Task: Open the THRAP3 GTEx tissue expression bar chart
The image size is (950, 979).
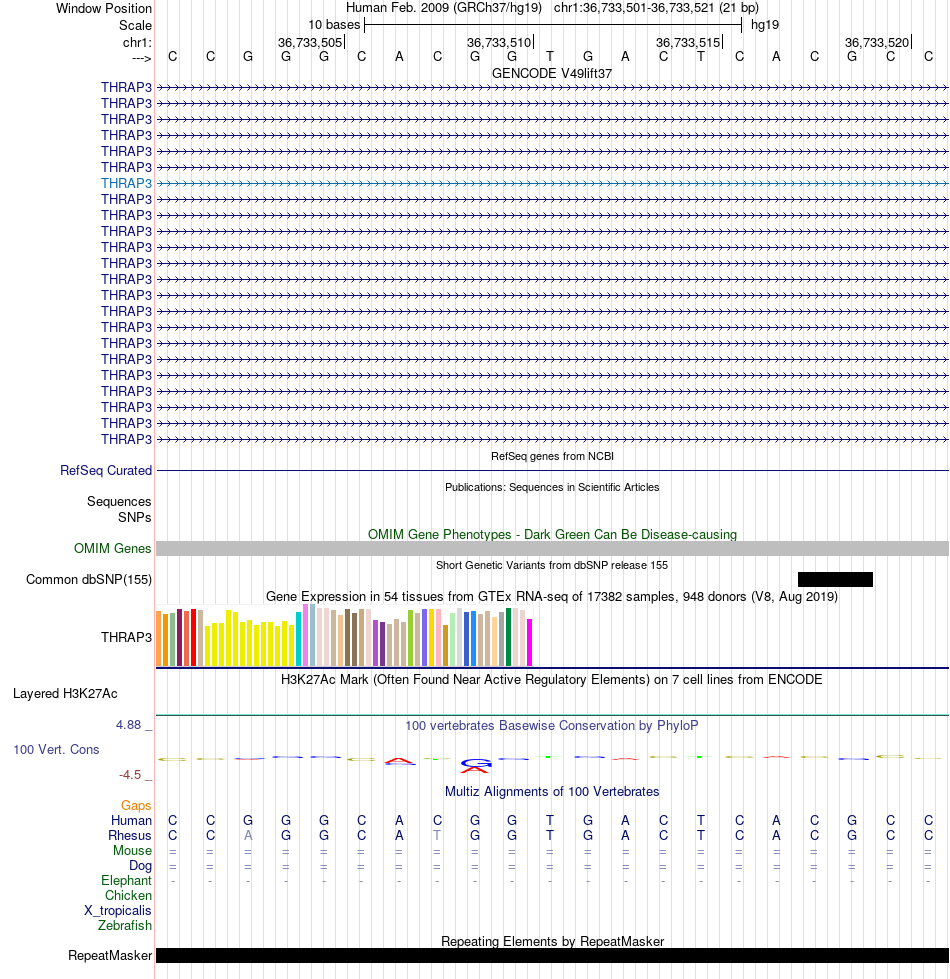Action: click(344, 636)
